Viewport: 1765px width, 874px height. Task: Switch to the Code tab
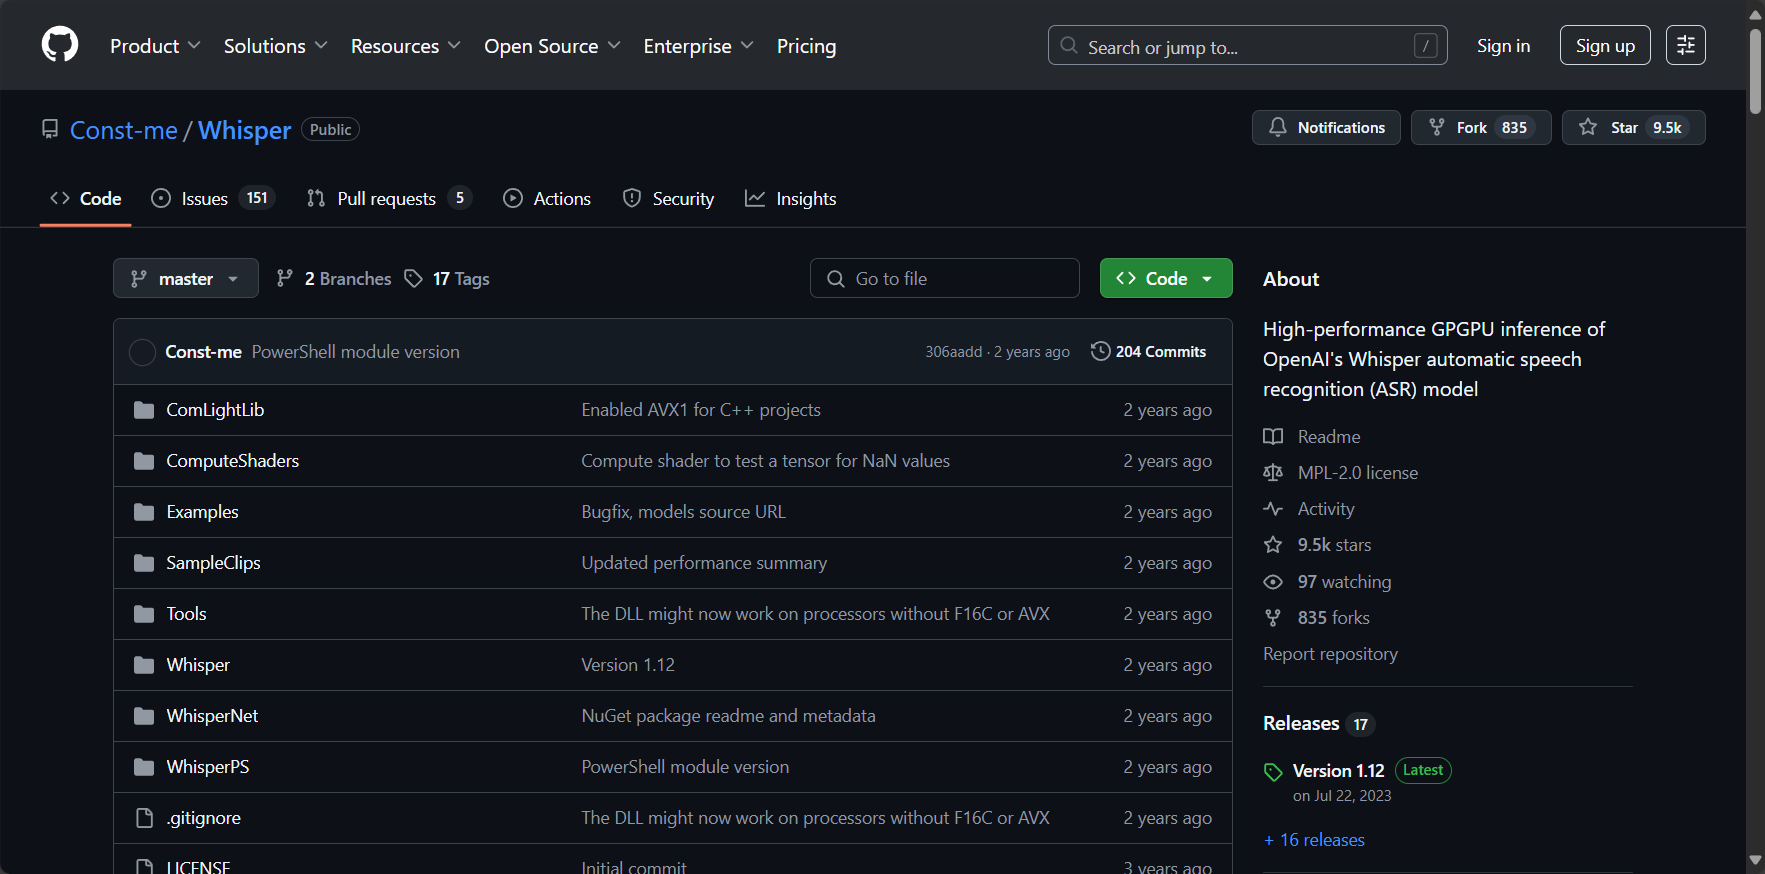[x=86, y=198]
